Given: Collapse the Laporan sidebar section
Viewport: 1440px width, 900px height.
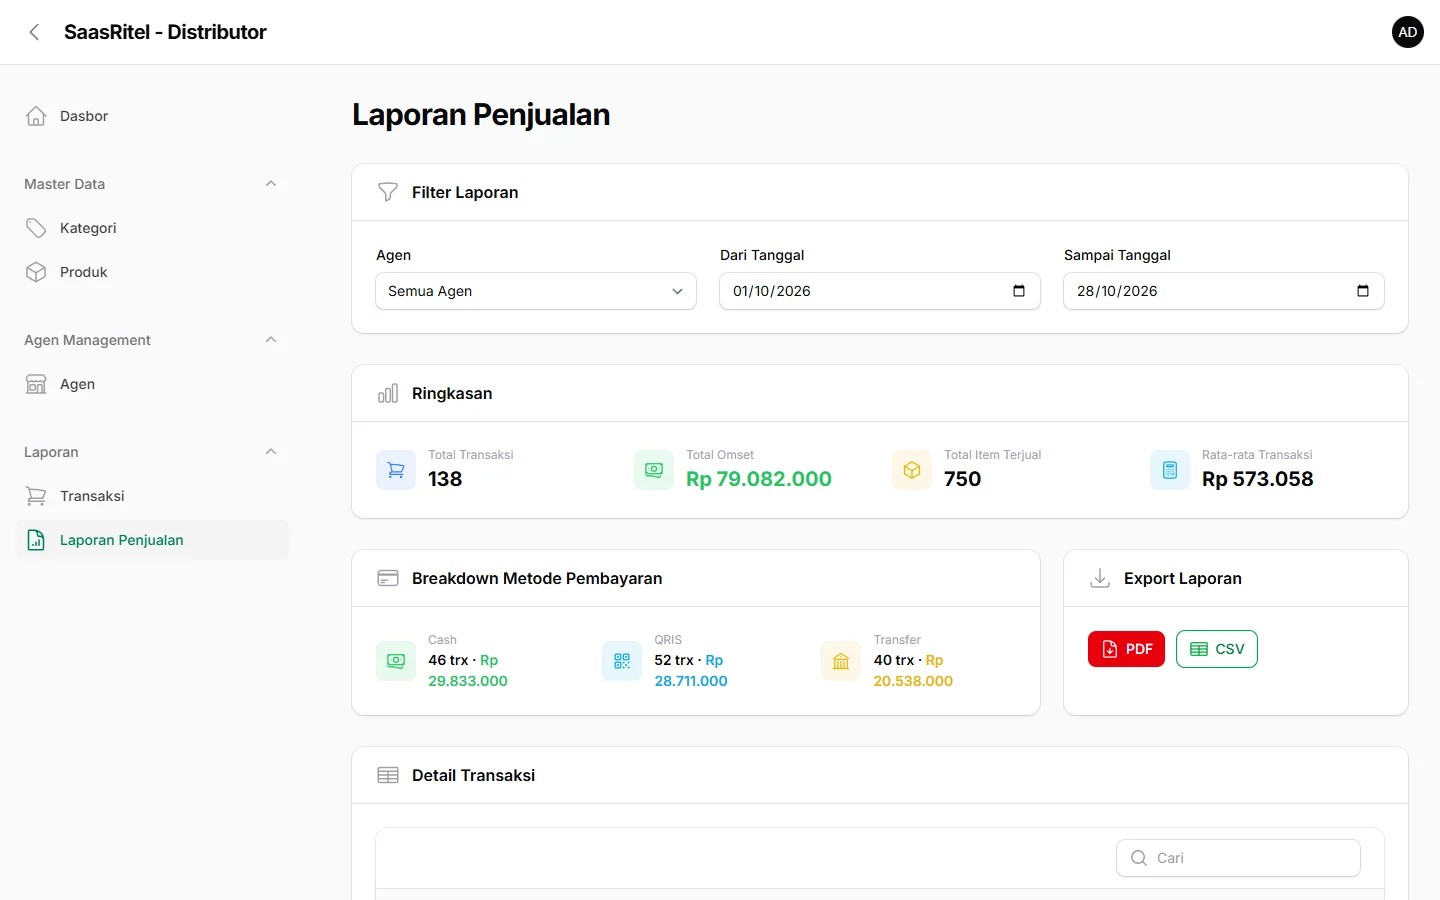Looking at the screenshot, I should point(271,452).
